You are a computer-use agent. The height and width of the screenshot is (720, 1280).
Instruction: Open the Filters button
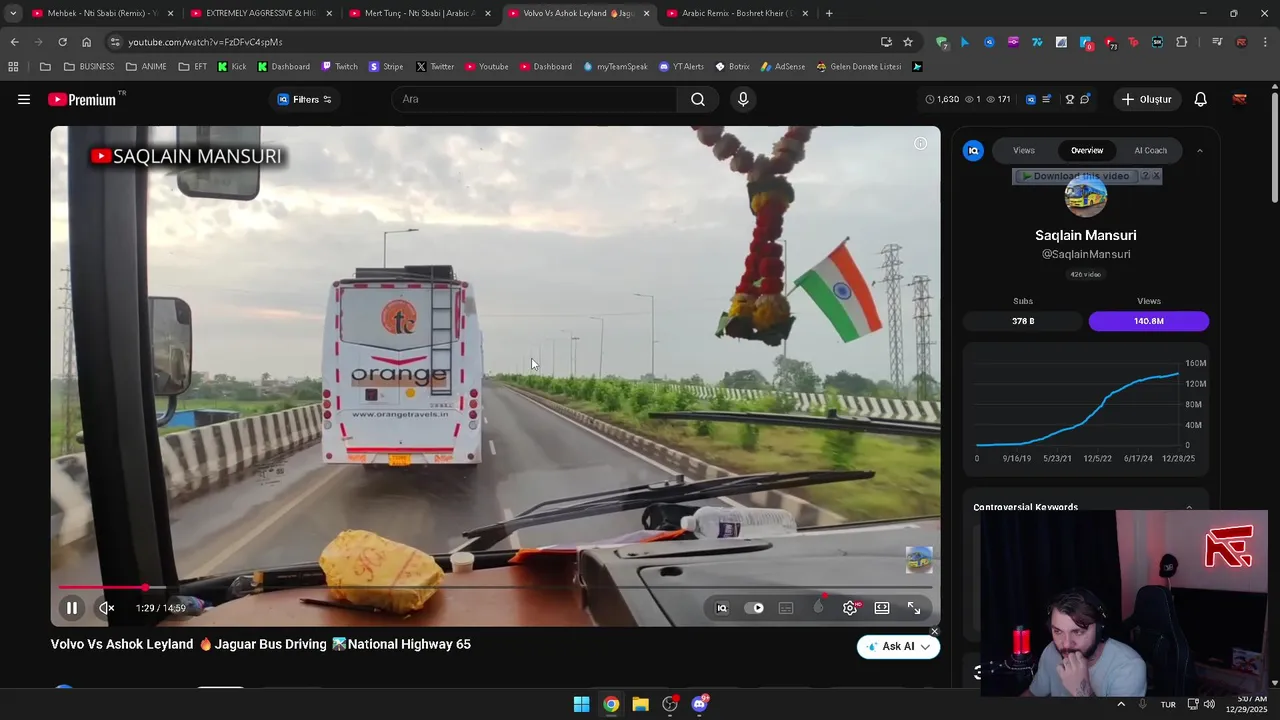click(304, 99)
